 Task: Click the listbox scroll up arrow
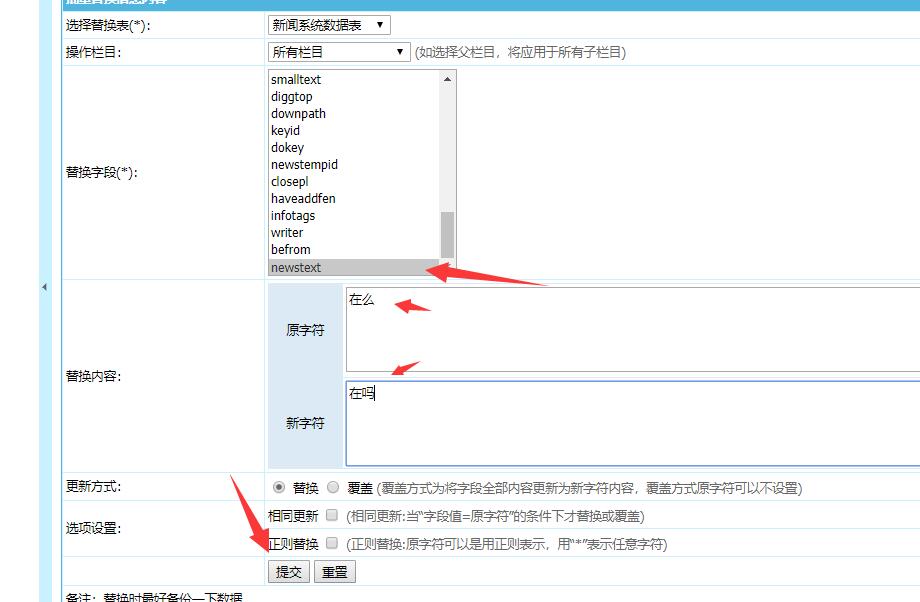pos(447,79)
